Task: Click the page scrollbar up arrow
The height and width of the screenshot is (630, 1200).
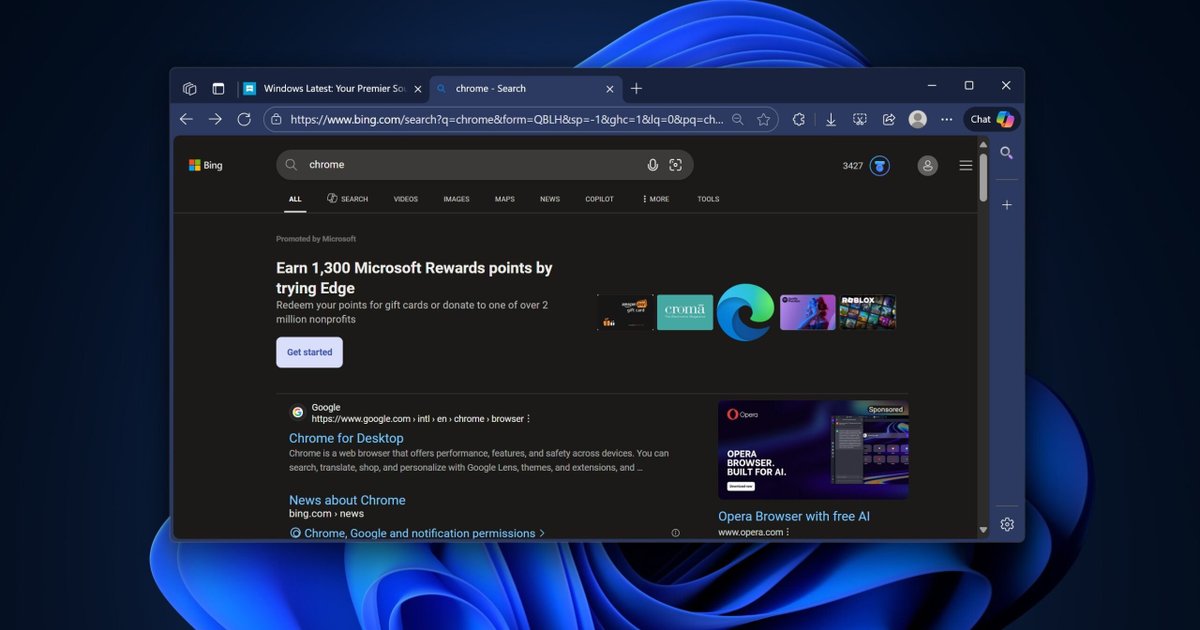Action: (x=983, y=145)
